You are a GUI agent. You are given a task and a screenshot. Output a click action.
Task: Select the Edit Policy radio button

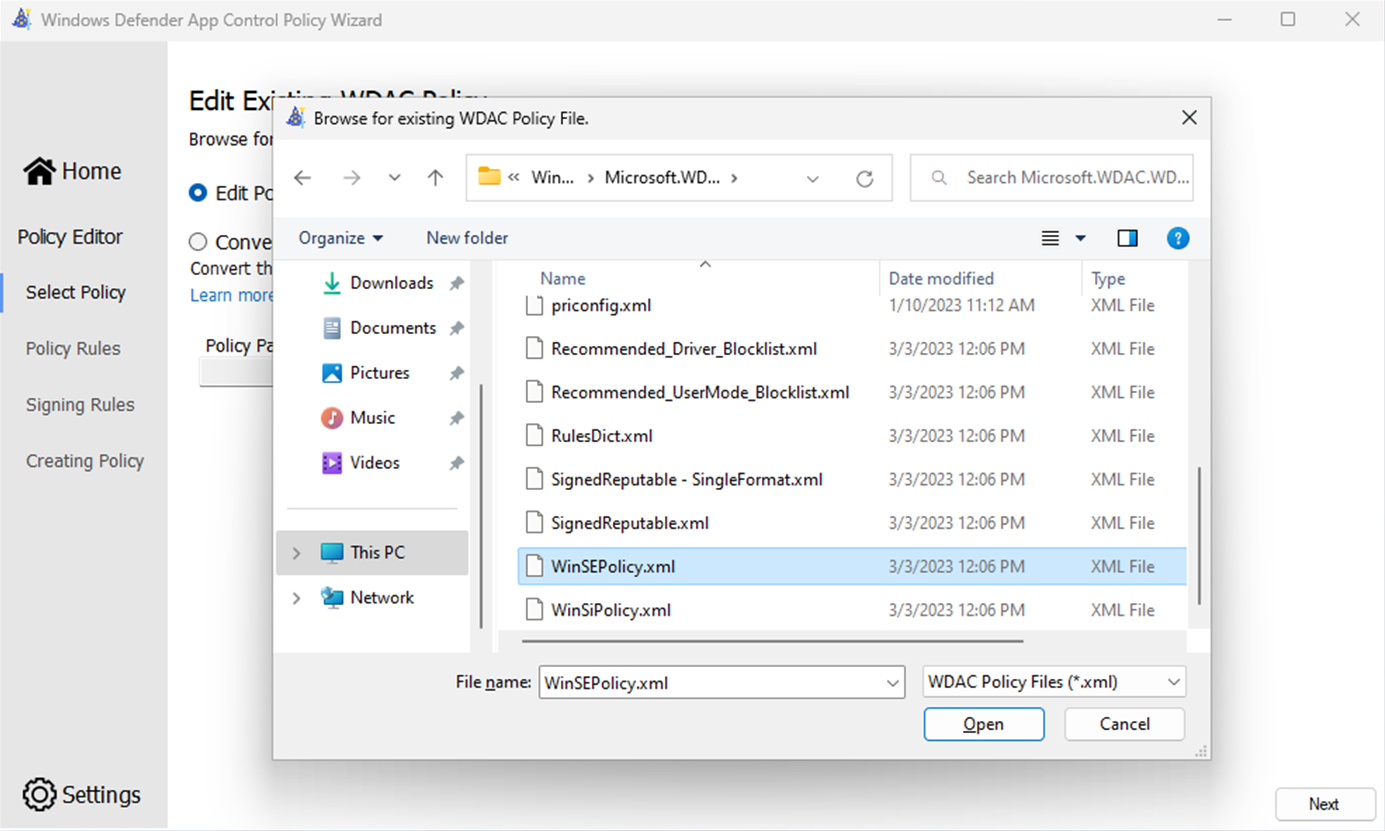point(198,193)
